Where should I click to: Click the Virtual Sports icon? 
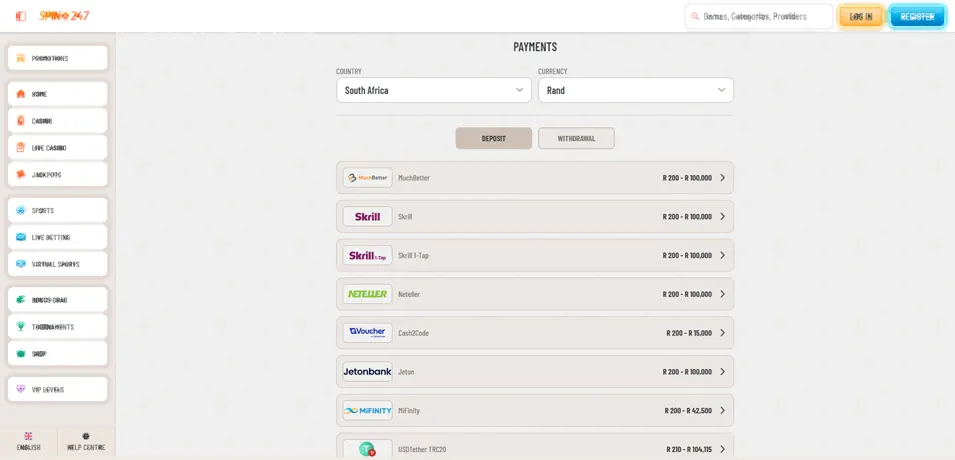point(21,264)
